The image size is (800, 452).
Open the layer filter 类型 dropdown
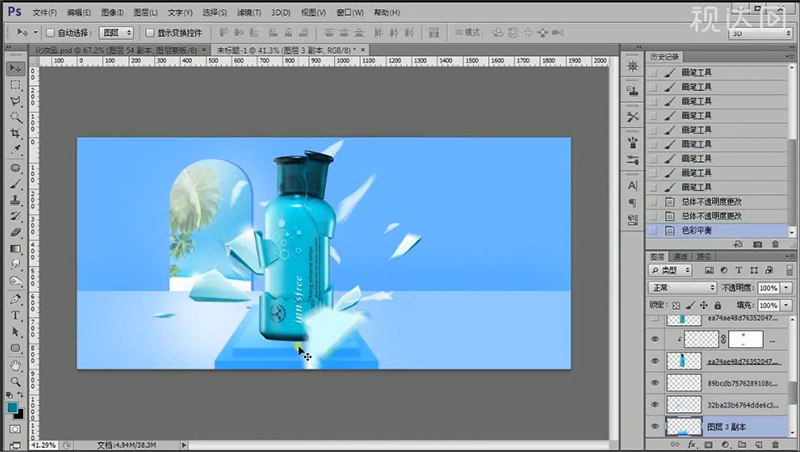click(670, 270)
